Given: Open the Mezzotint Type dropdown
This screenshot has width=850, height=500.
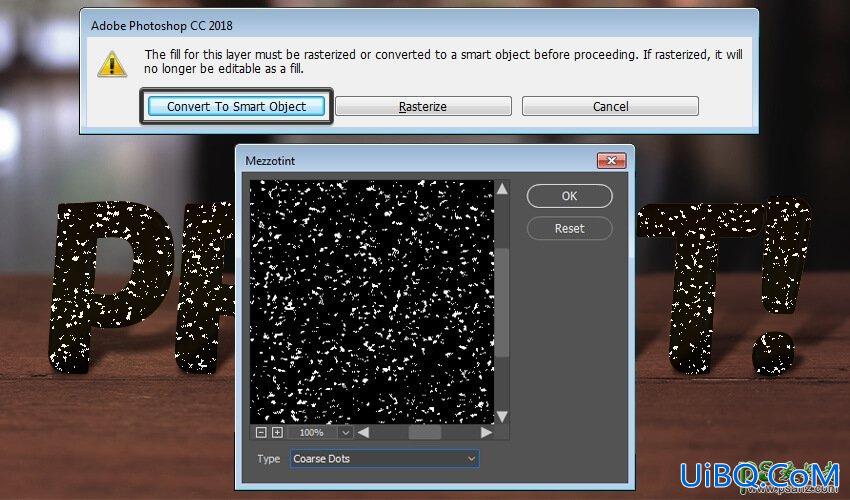Looking at the screenshot, I should 384,459.
